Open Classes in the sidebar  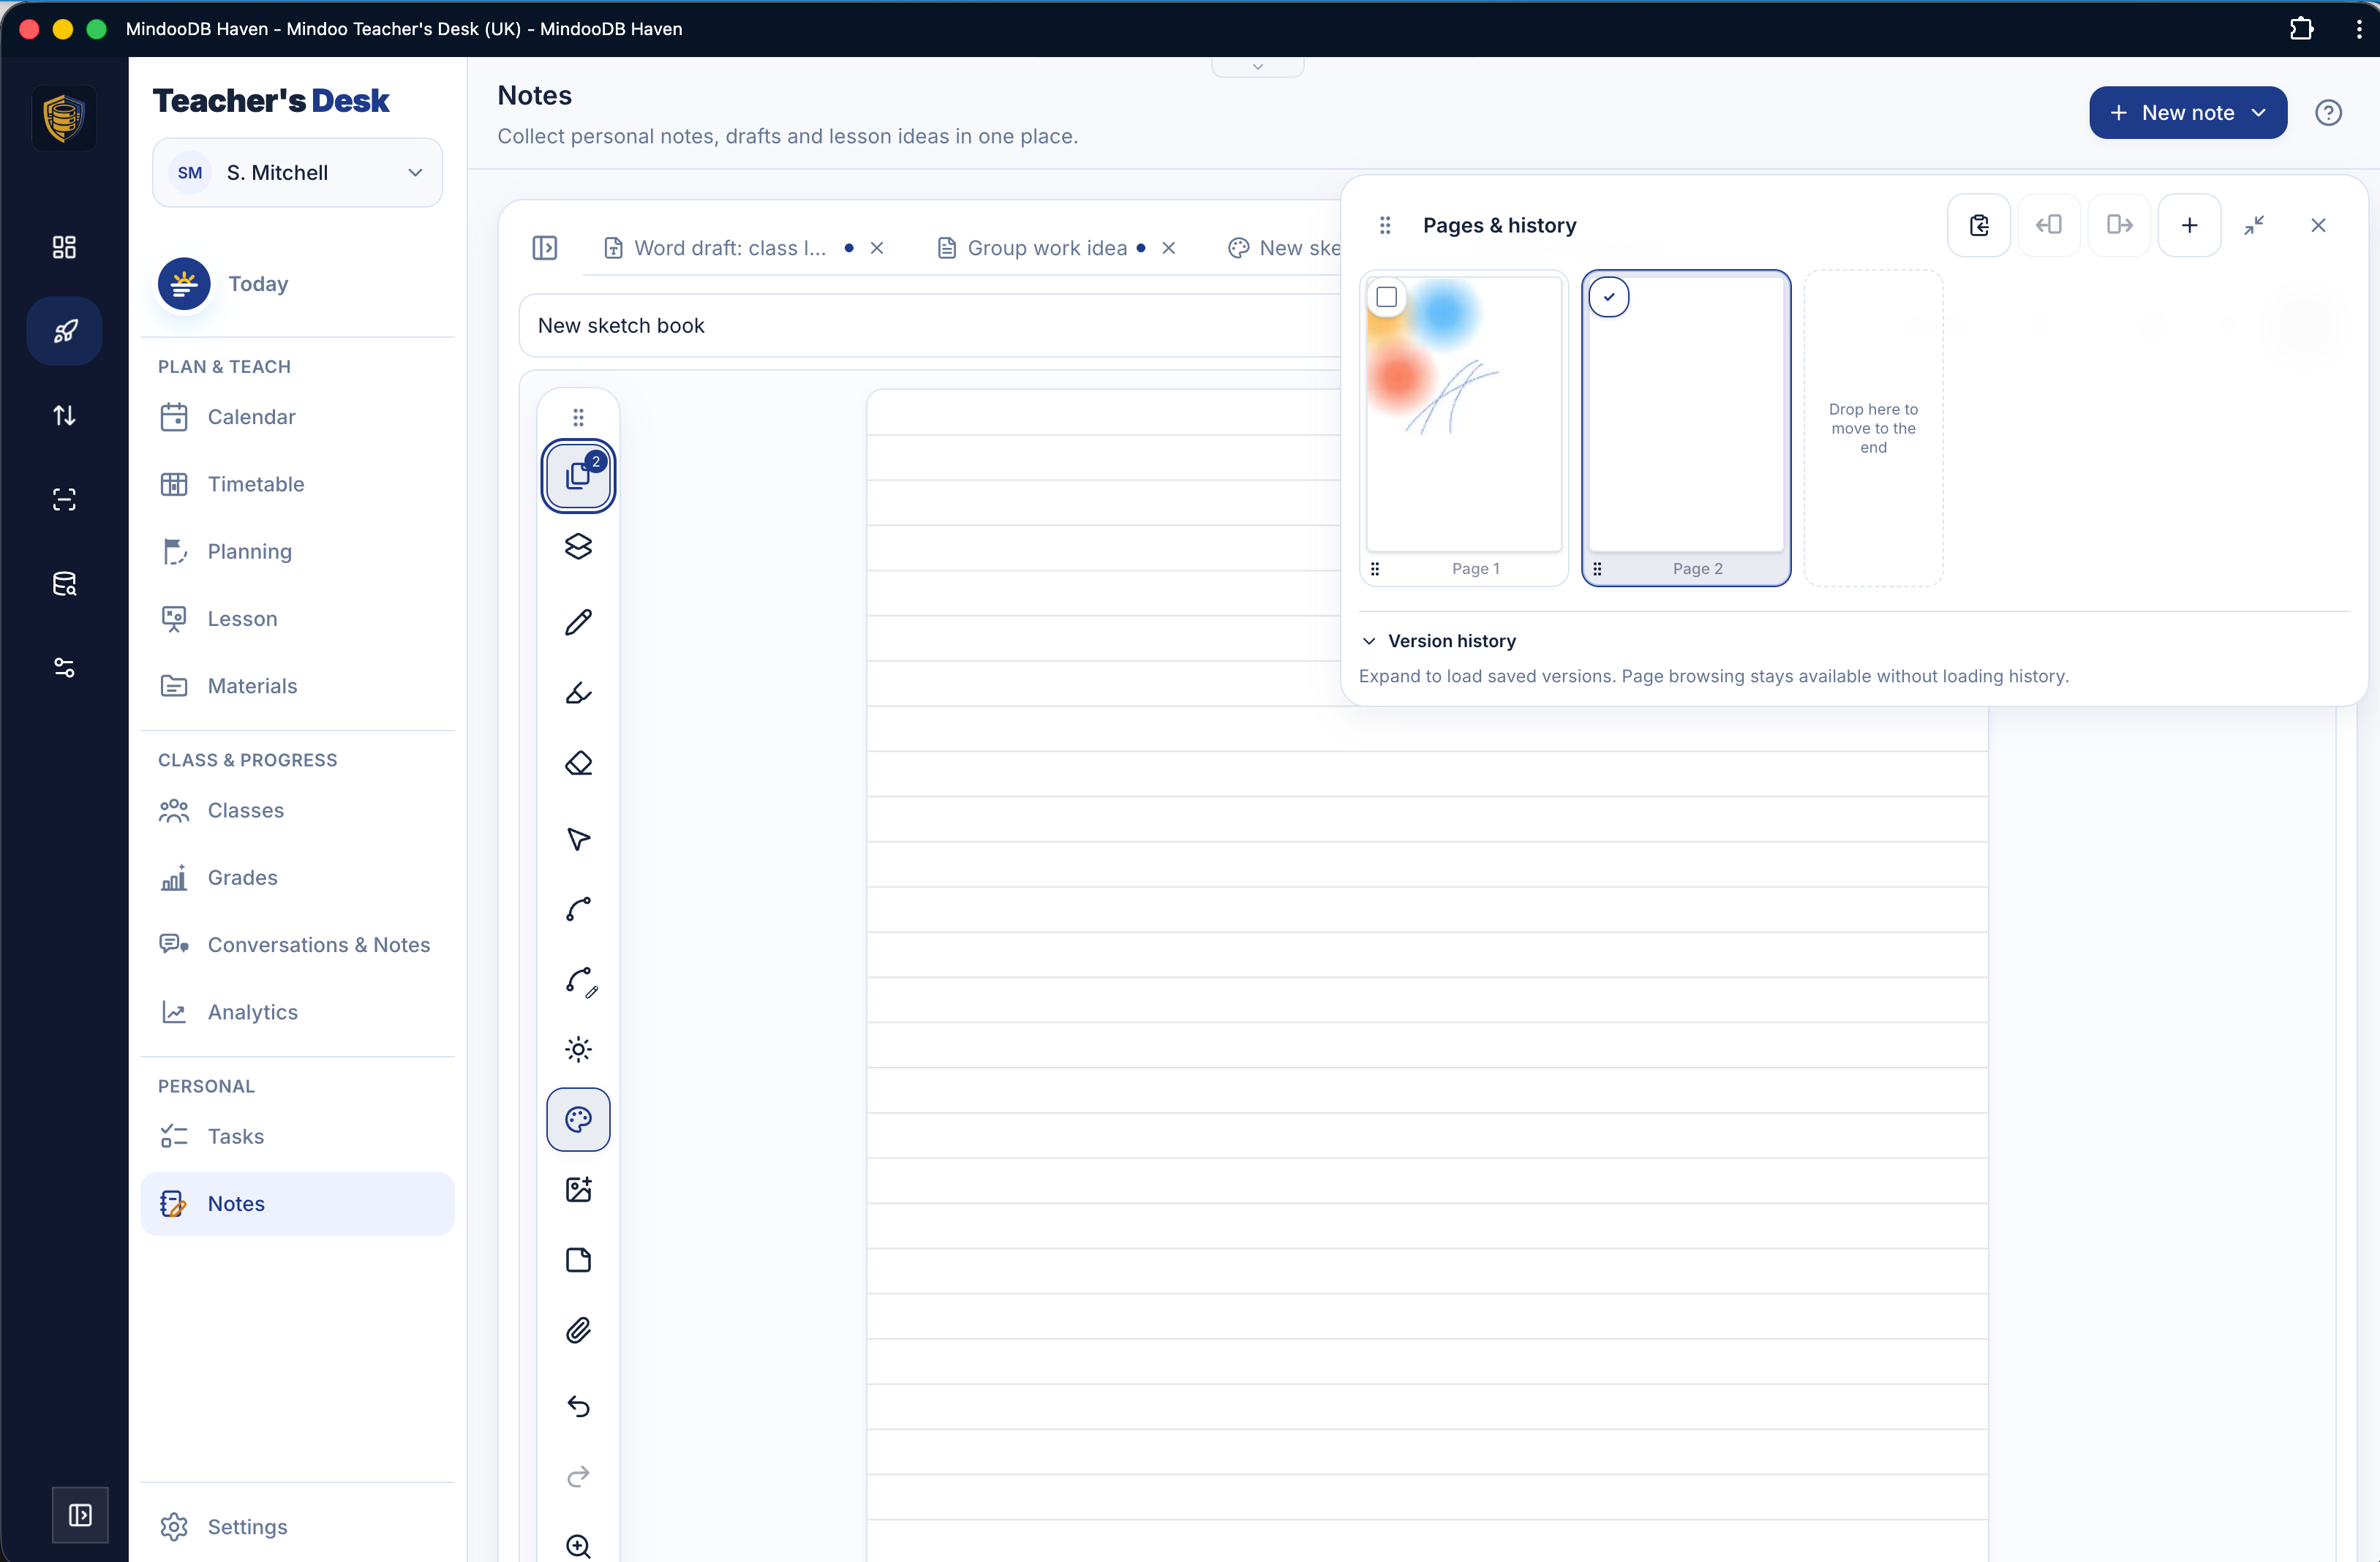click(x=297, y=810)
